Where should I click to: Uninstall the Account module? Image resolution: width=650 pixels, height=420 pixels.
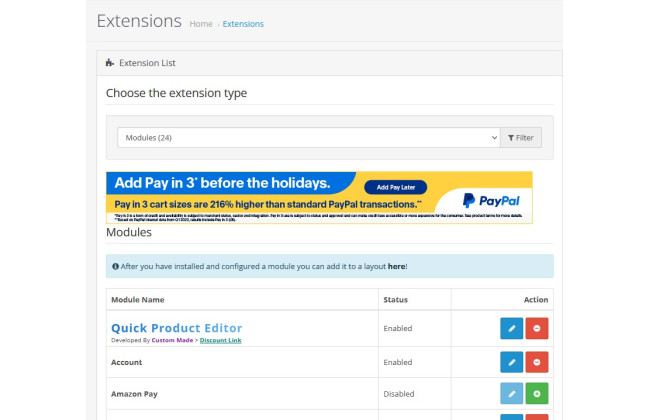pyautogui.click(x=537, y=362)
